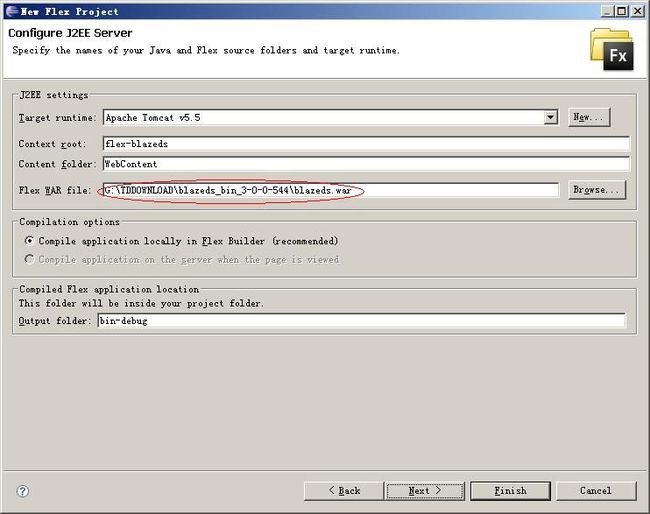Click the New... runtime button
Screen dimensions: 650x514
click(x=589, y=117)
